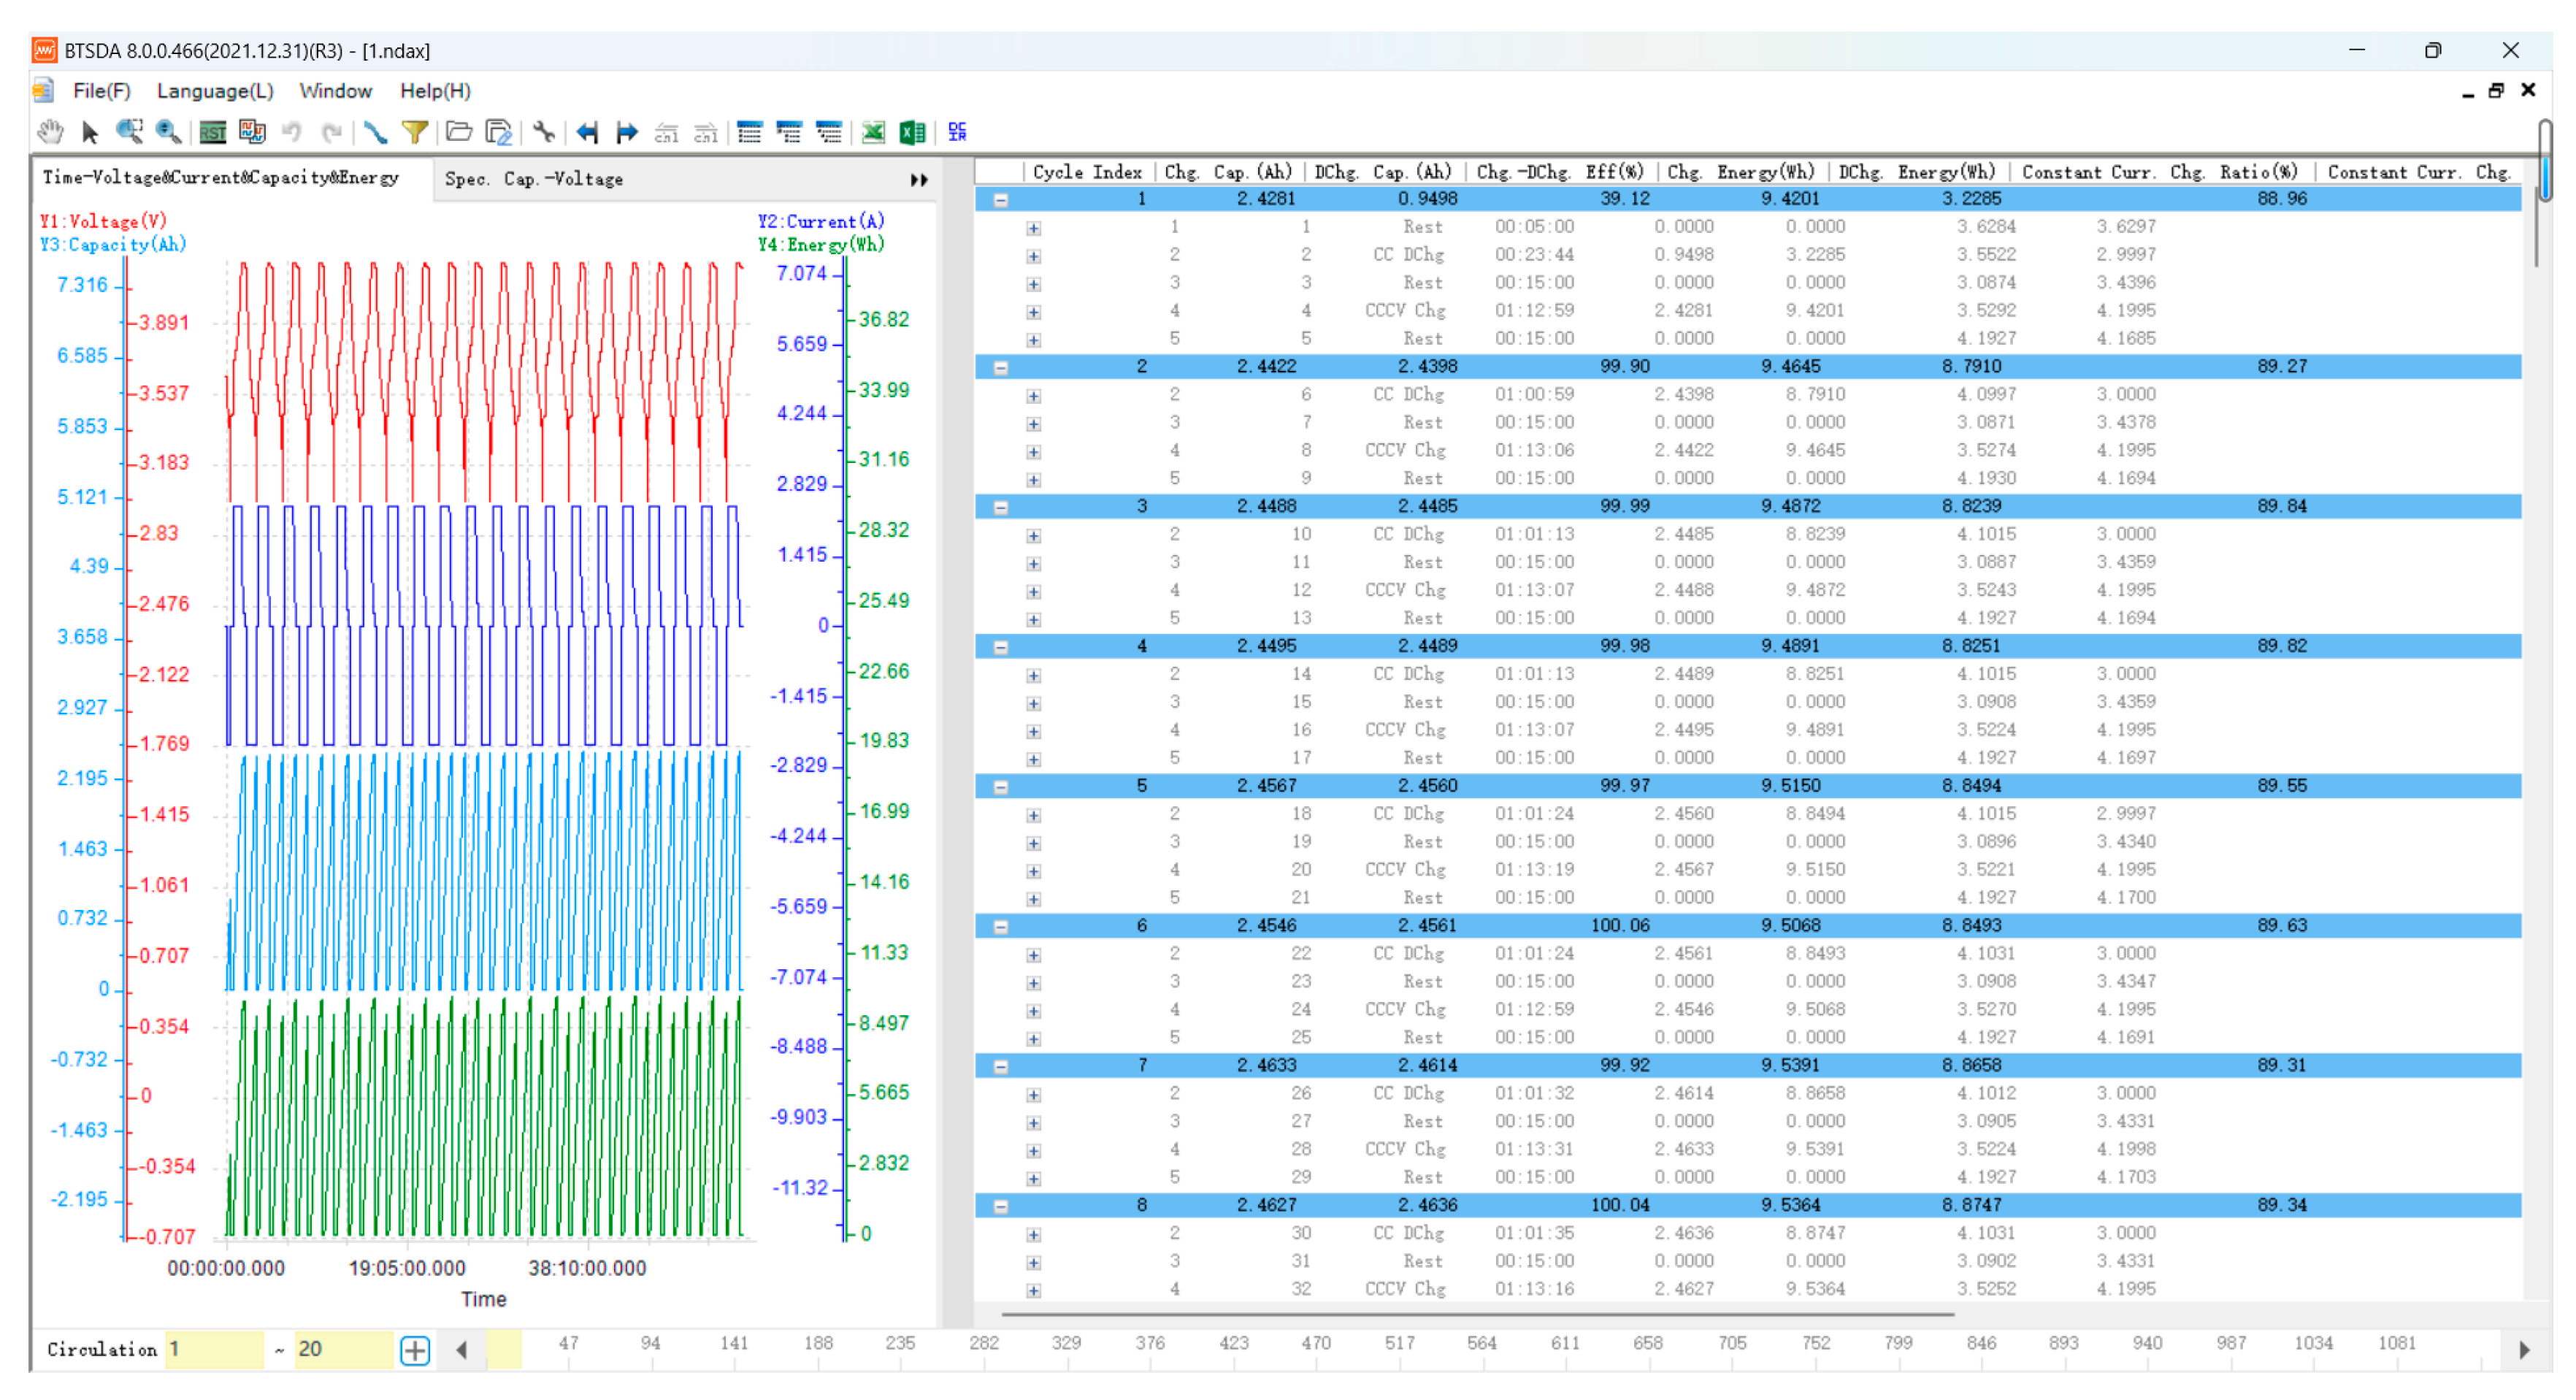Open the wrench settings tool
Viewport: 2576px width, 1400px height.
543,132
